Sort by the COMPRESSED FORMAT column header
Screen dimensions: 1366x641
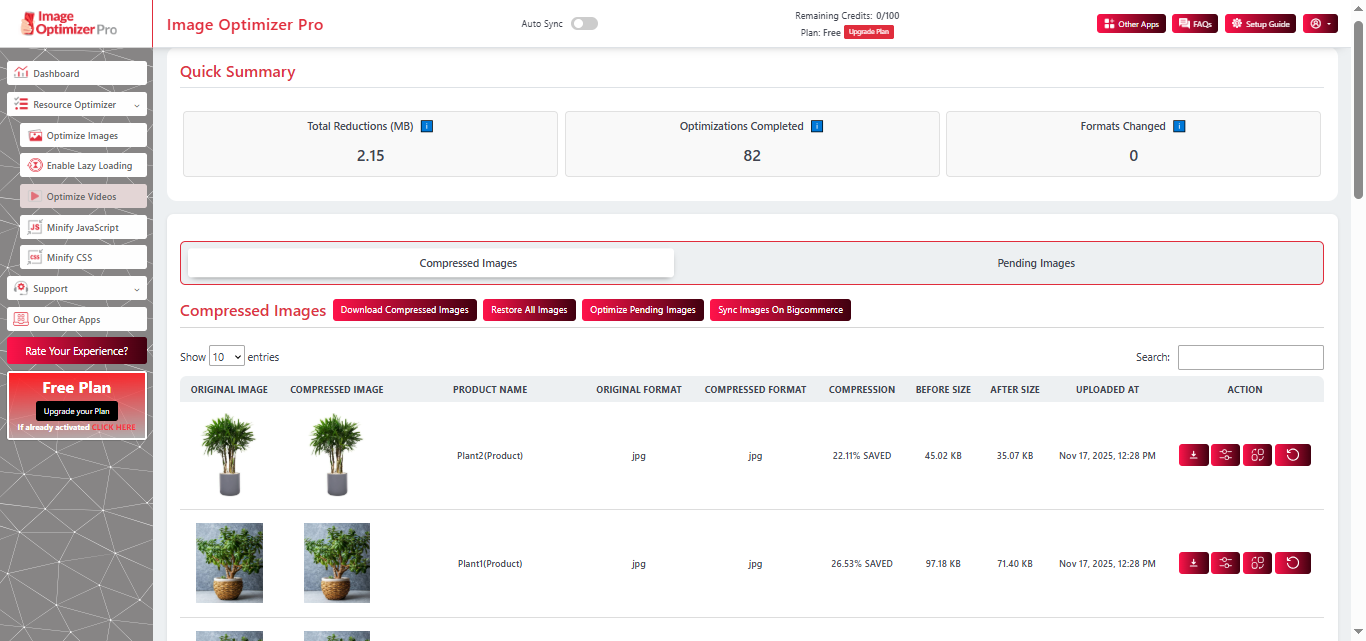pos(755,390)
